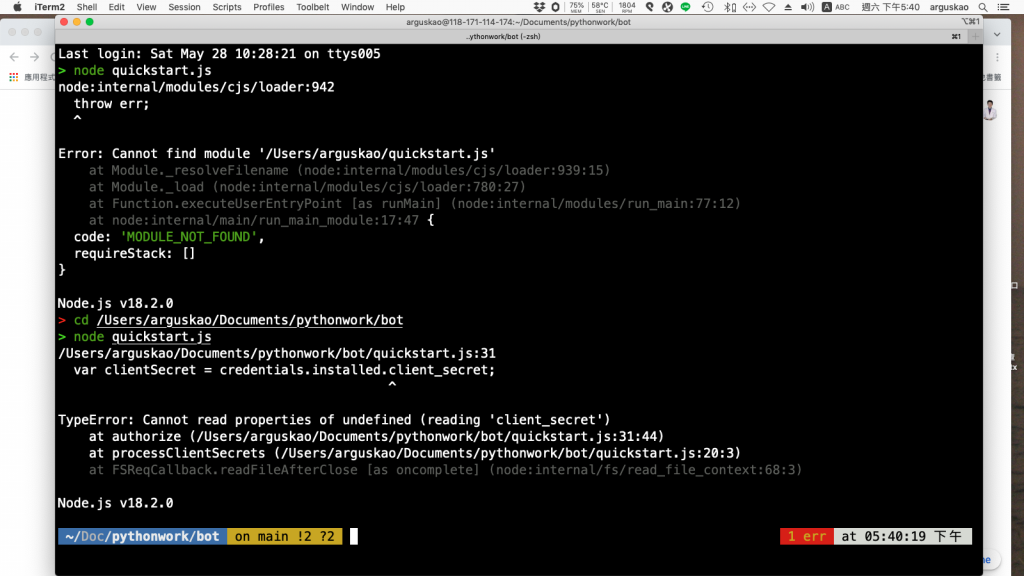
Task: Click the underlined path /Users/arguskao/Documents/pythonwork/bot
Action: tap(249, 320)
